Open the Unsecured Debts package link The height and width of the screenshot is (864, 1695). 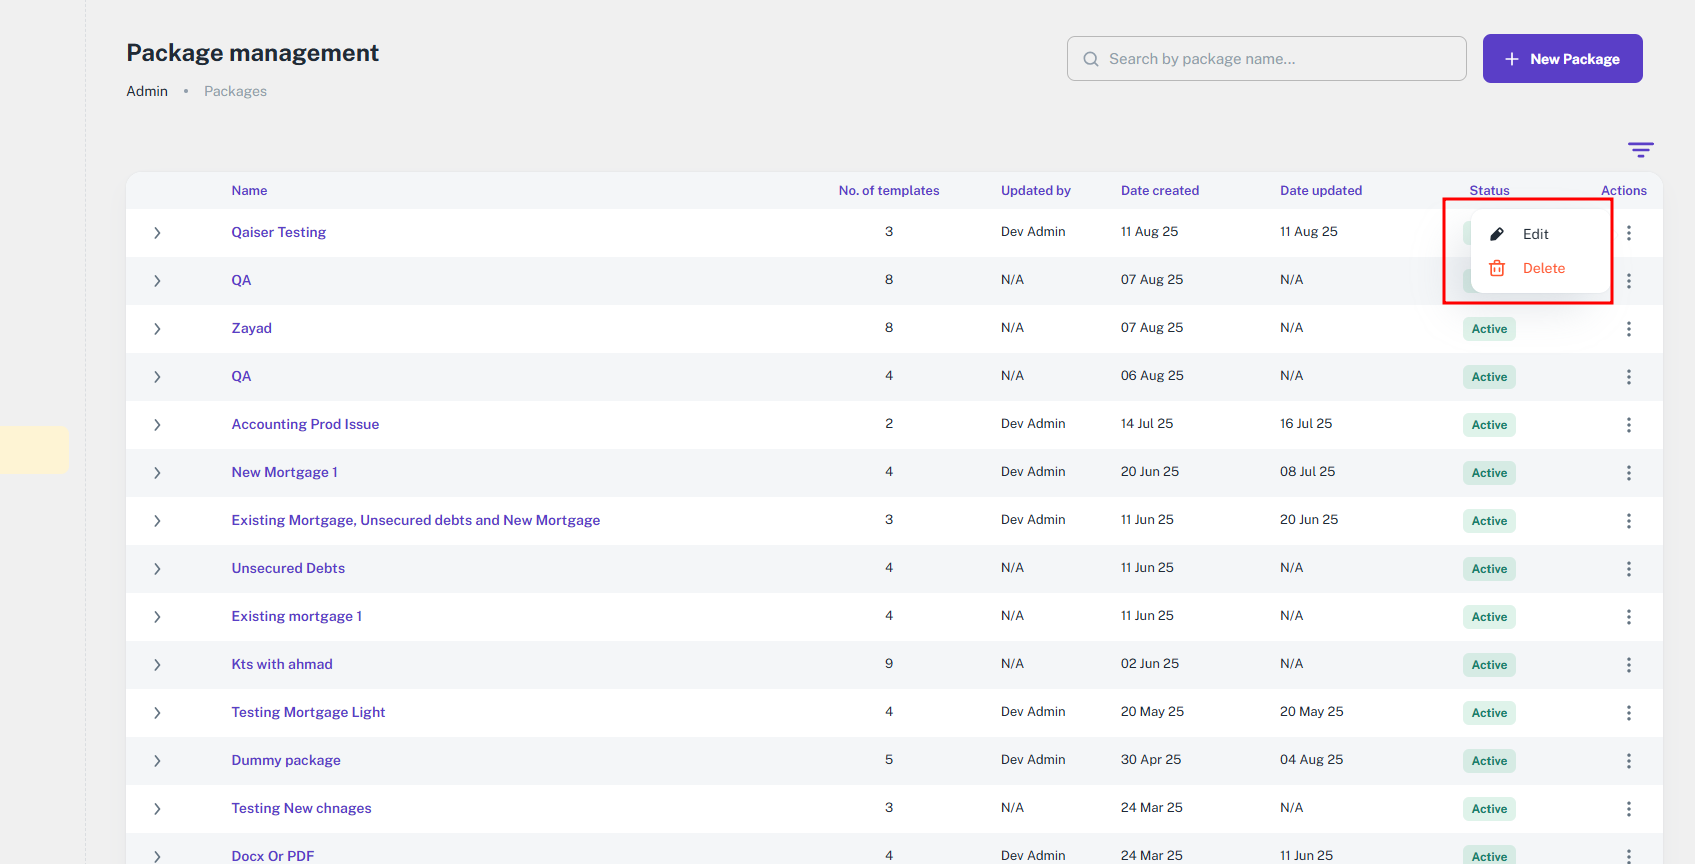(288, 568)
